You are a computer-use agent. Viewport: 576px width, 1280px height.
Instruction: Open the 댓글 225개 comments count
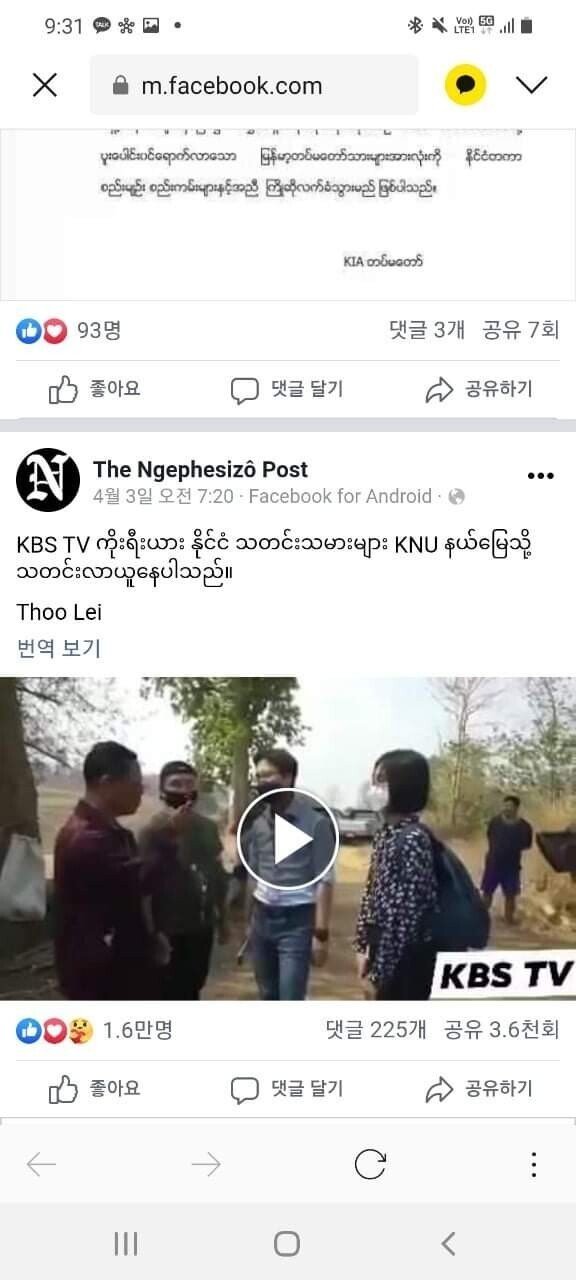(376, 1029)
